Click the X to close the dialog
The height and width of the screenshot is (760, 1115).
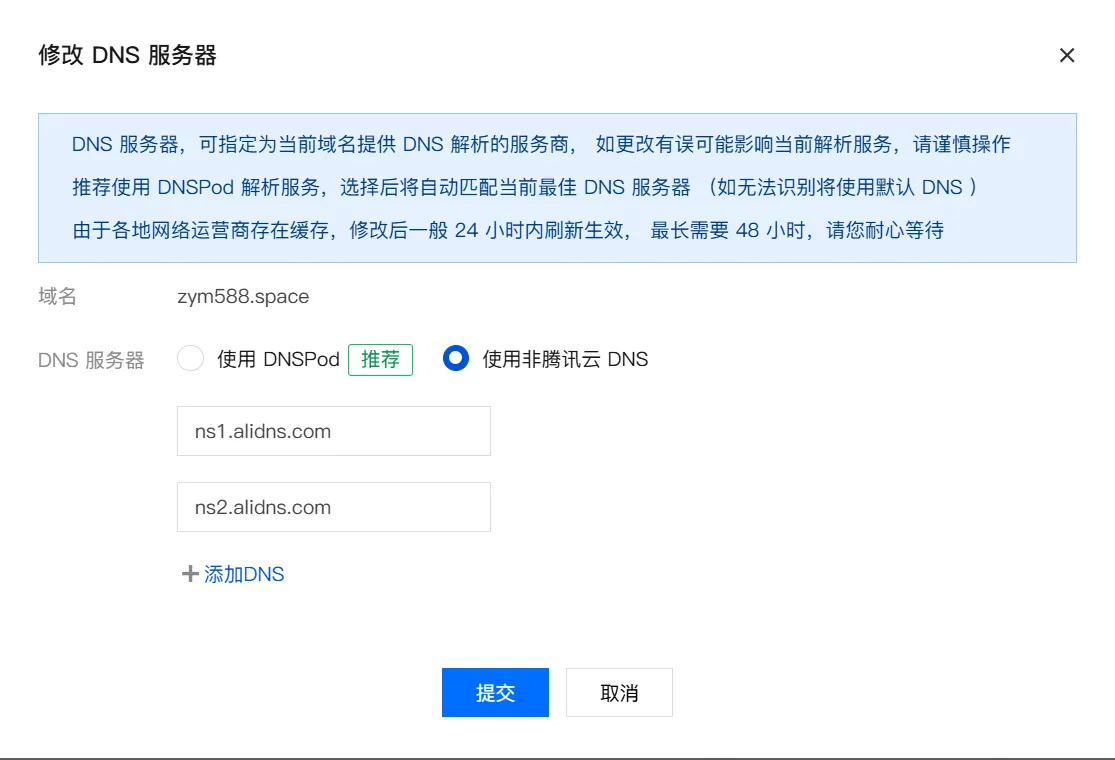(x=1067, y=55)
